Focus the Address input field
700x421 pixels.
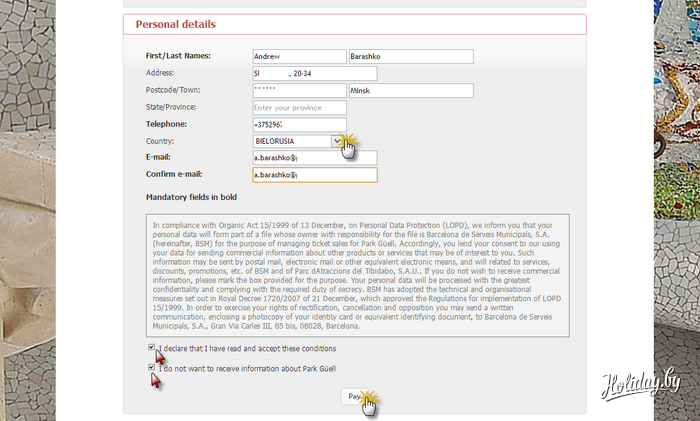coord(314,74)
